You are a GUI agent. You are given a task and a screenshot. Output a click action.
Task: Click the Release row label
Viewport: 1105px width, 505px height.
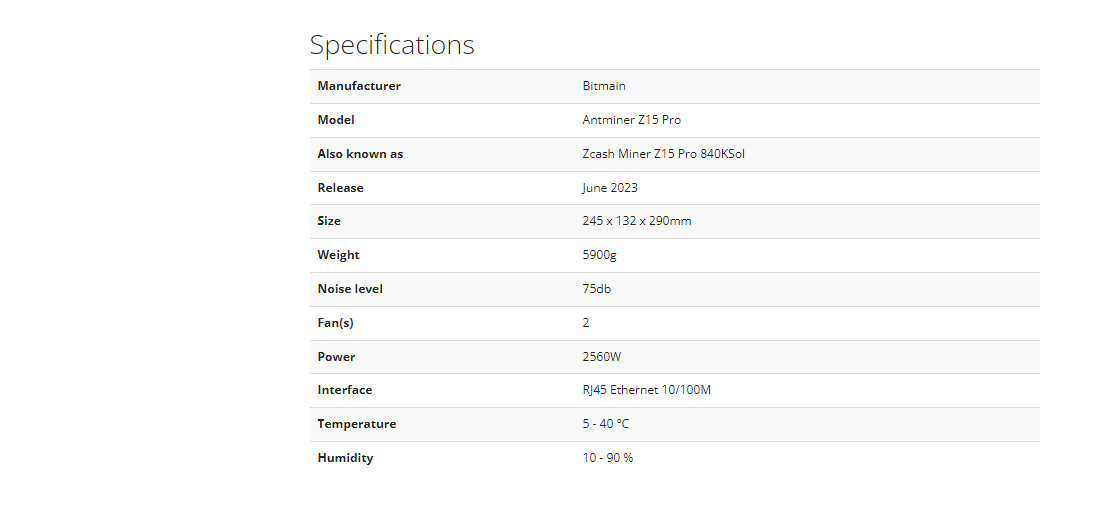click(340, 188)
